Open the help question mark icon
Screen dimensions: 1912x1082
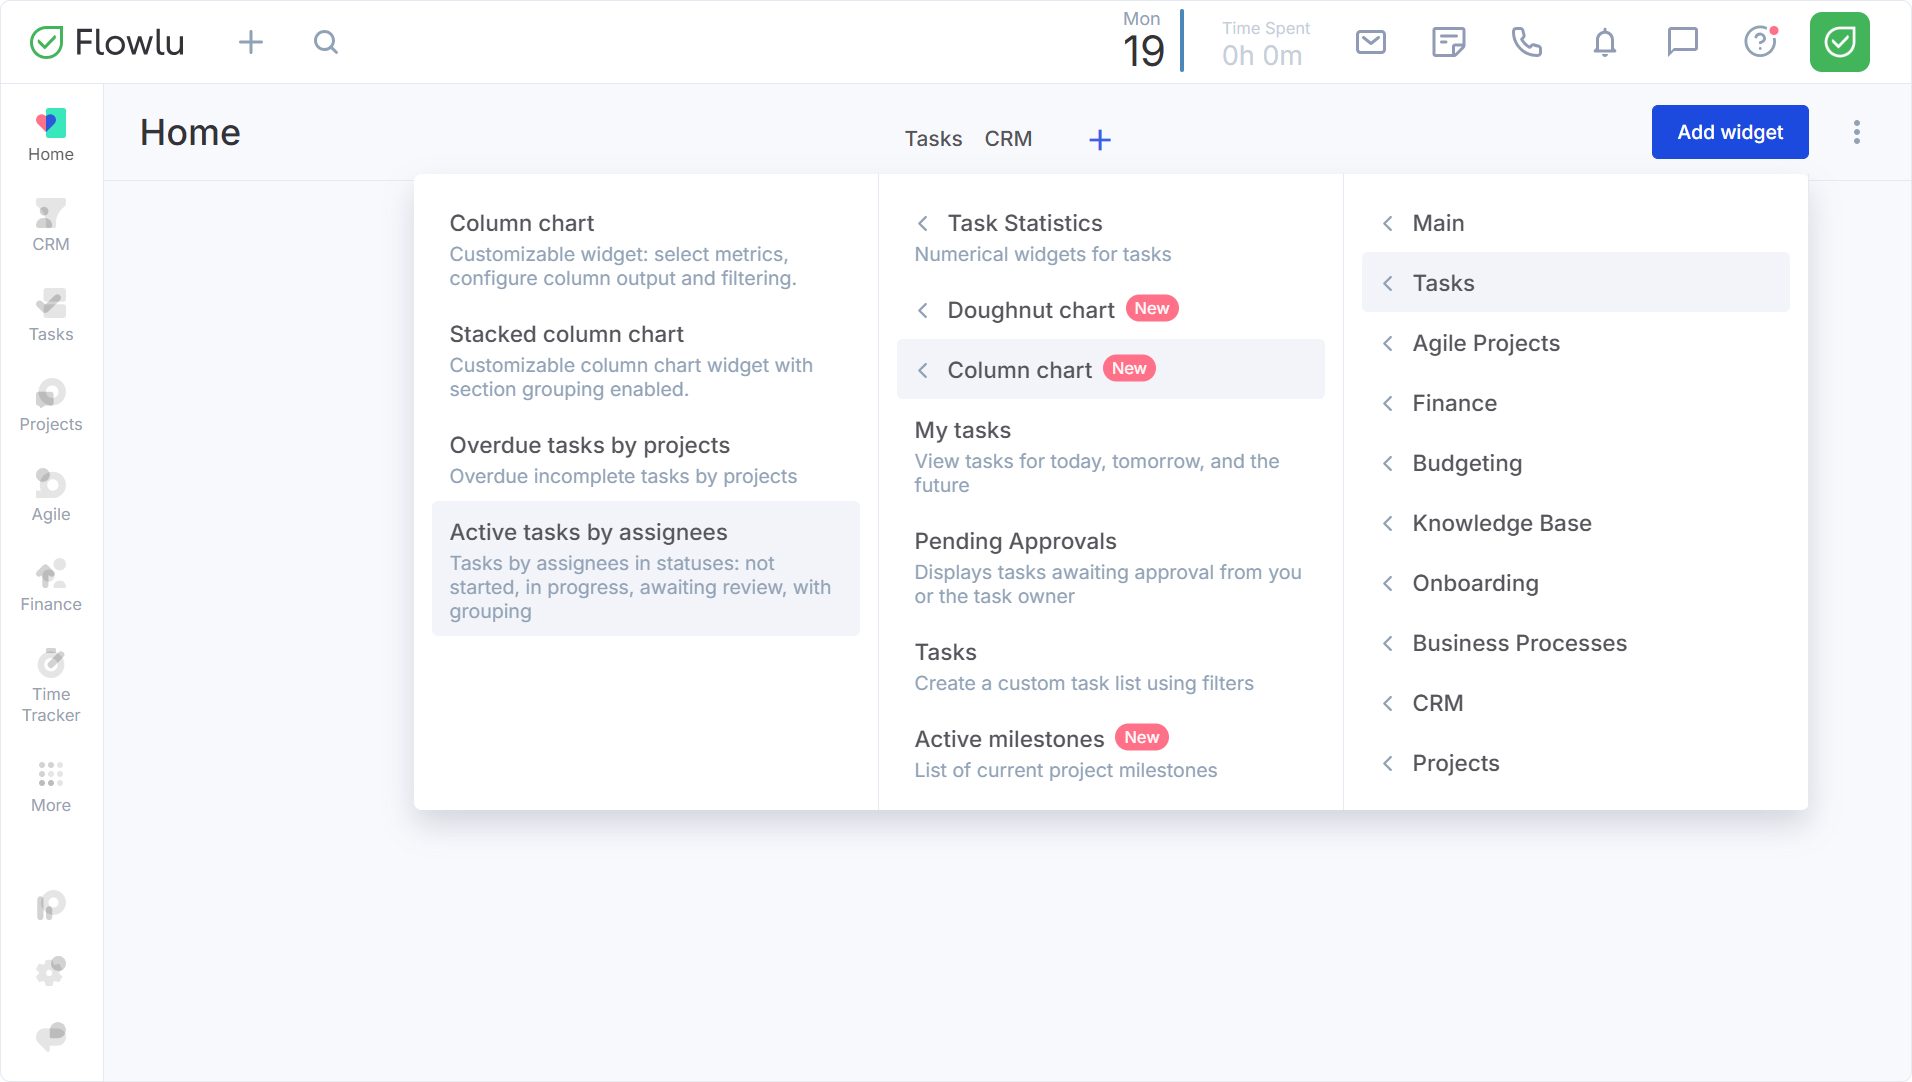tap(1760, 42)
